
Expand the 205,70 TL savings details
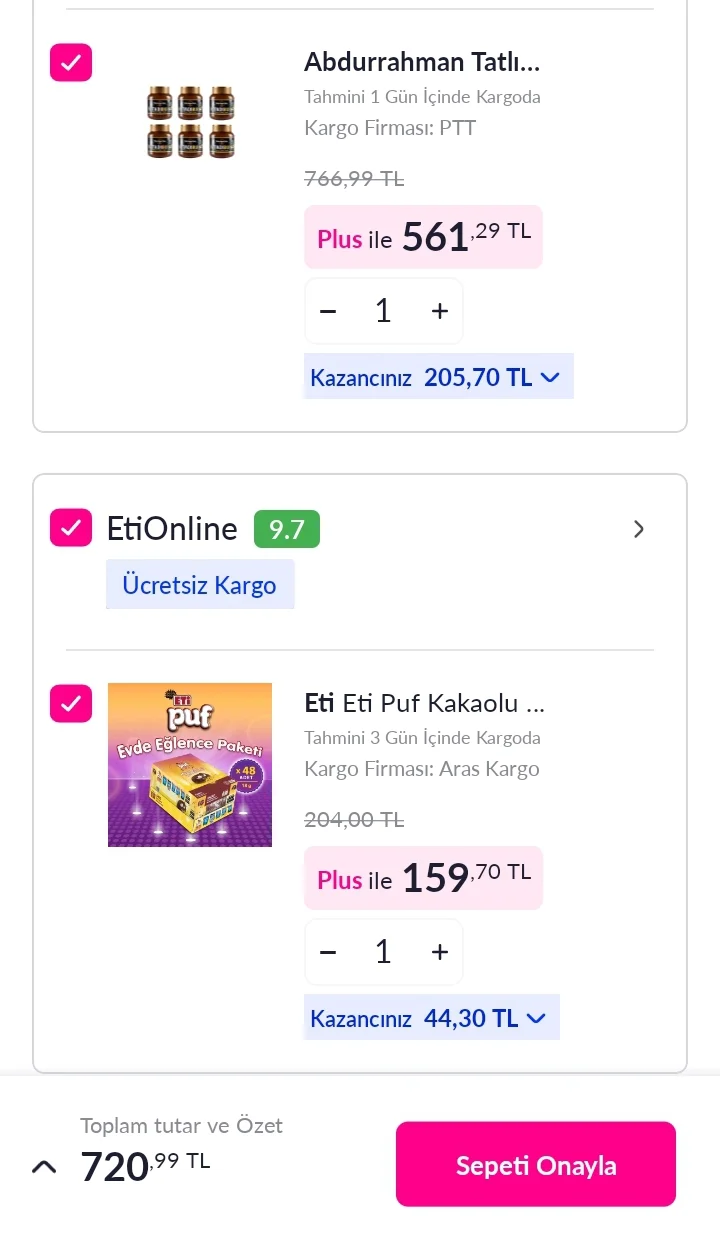coord(549,377)
